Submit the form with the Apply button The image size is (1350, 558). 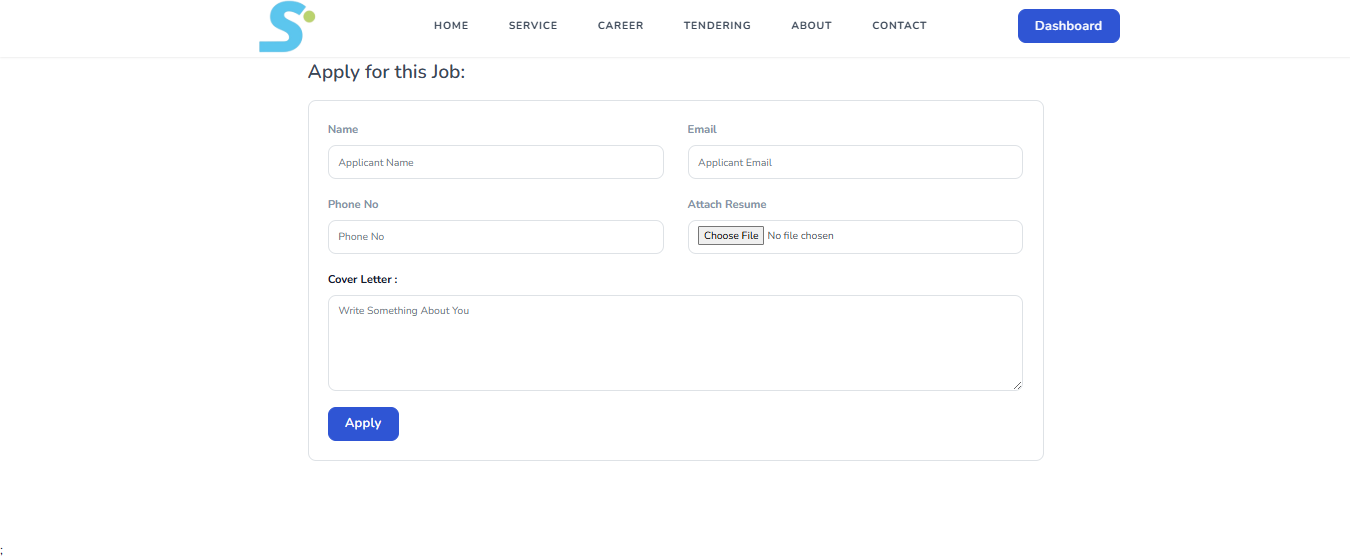363,423
